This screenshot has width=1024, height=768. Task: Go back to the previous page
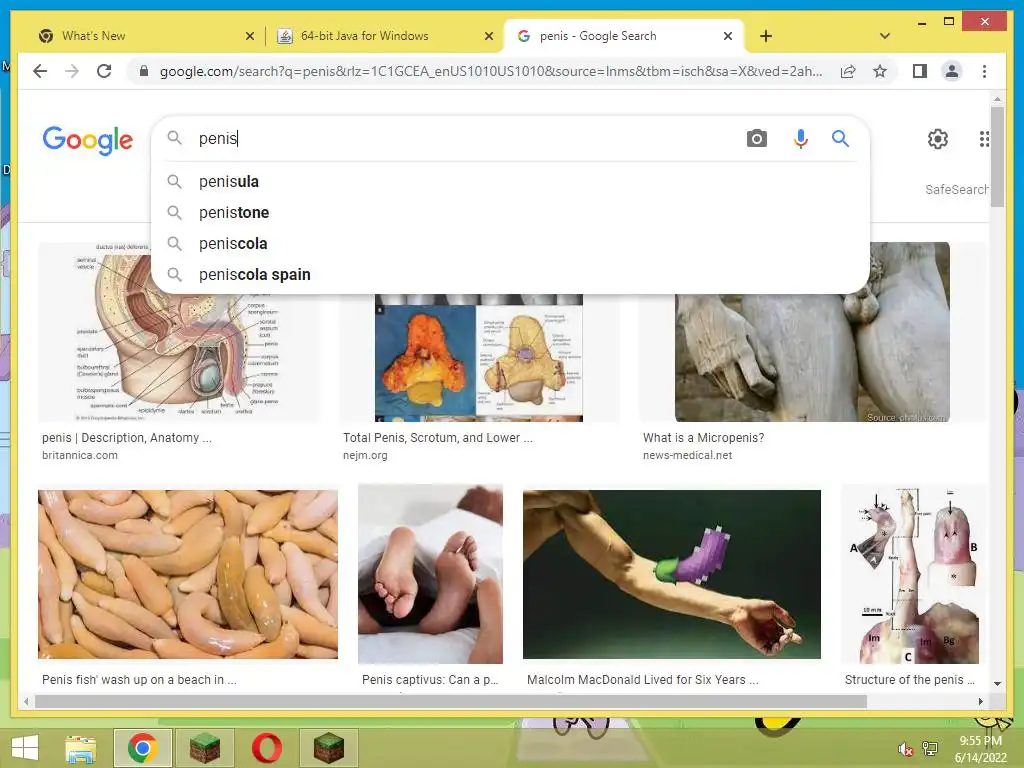40,71
